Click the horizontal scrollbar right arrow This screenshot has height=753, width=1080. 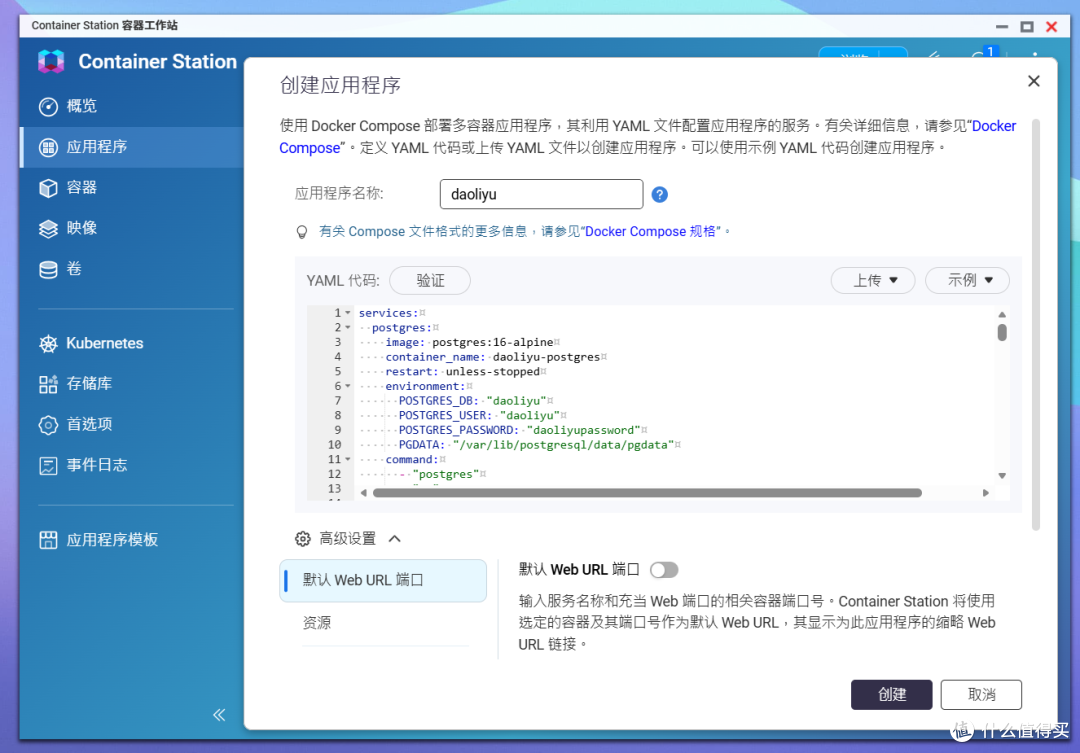[x=986, y=493]
